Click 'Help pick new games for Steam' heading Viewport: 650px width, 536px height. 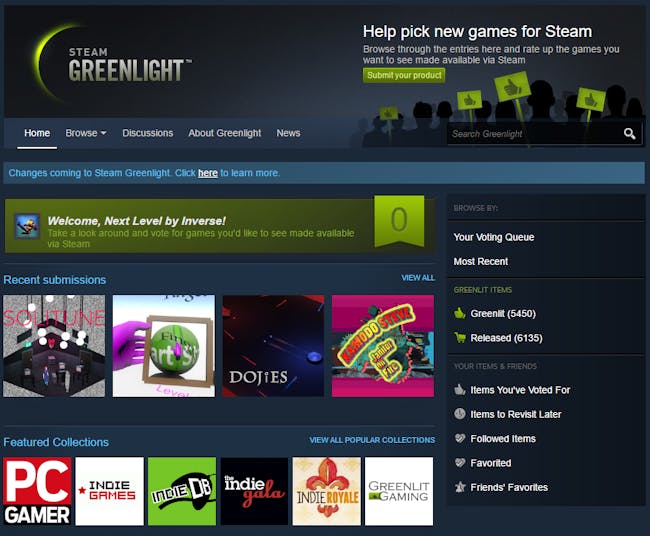coord(478,32)
